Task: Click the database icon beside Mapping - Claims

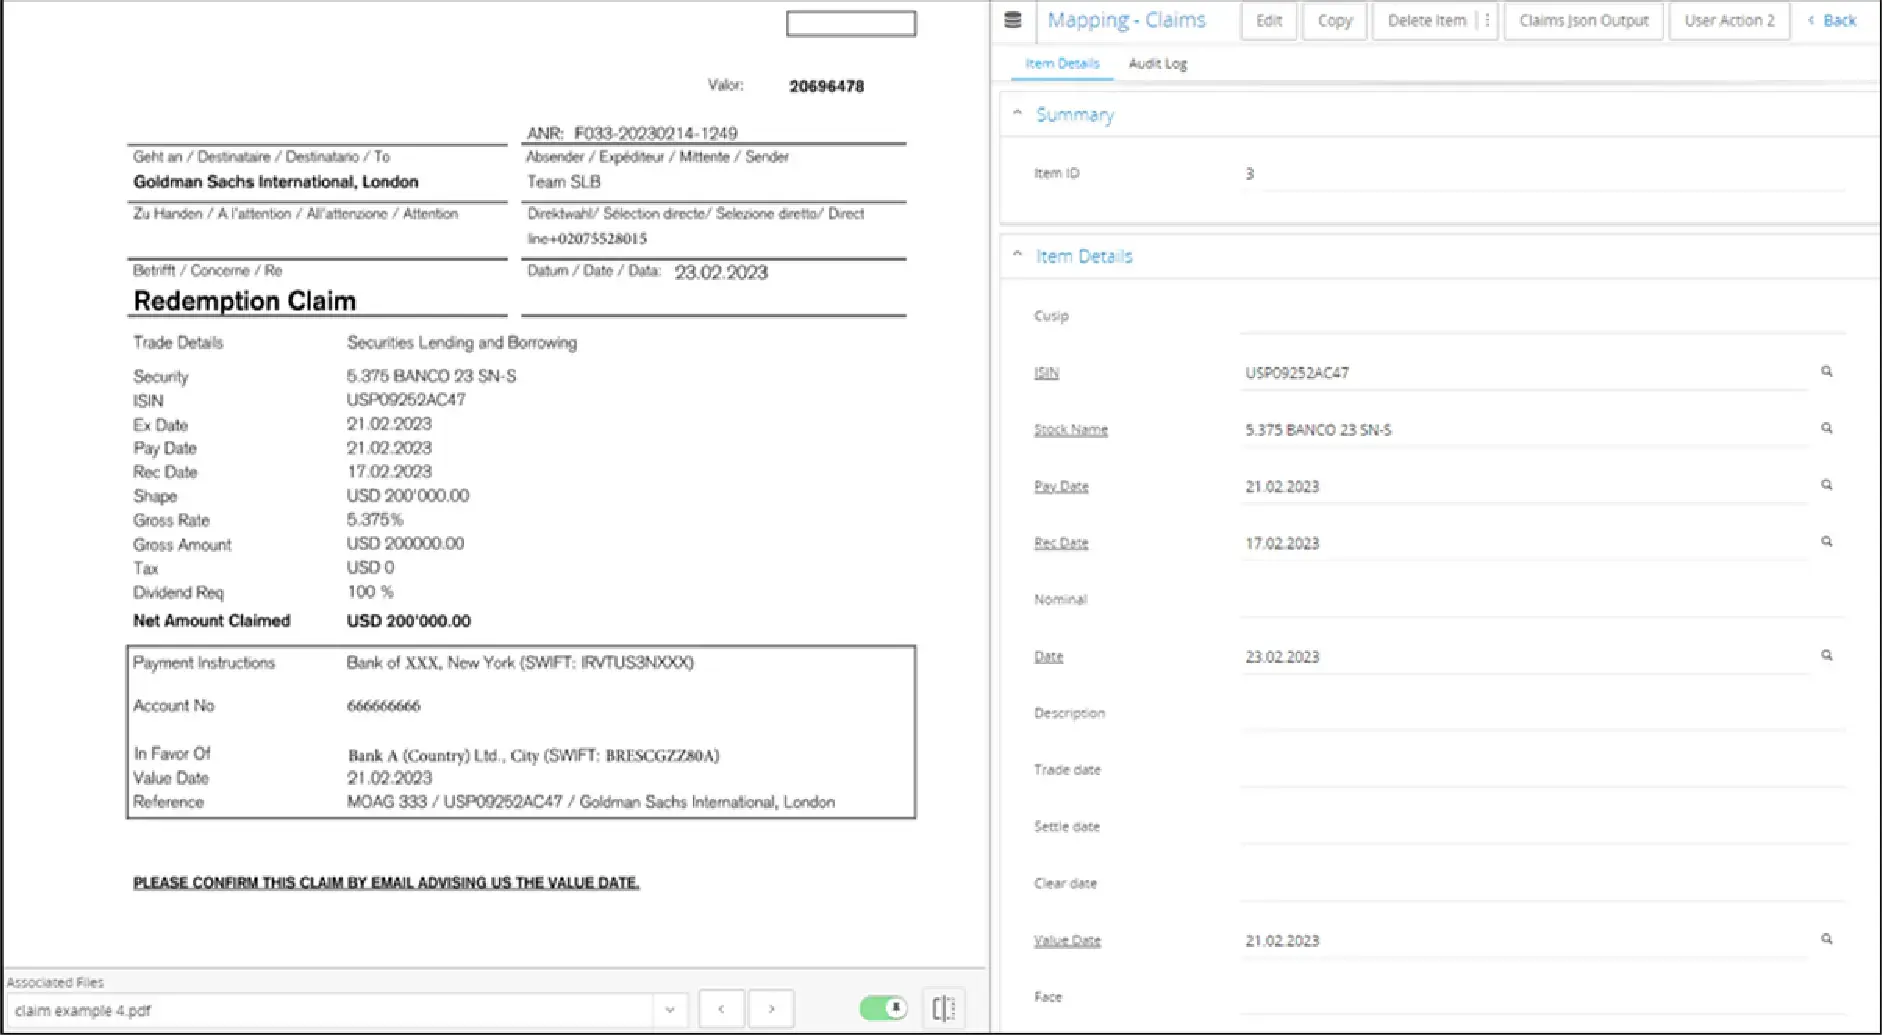Action: pos(1014,19)
